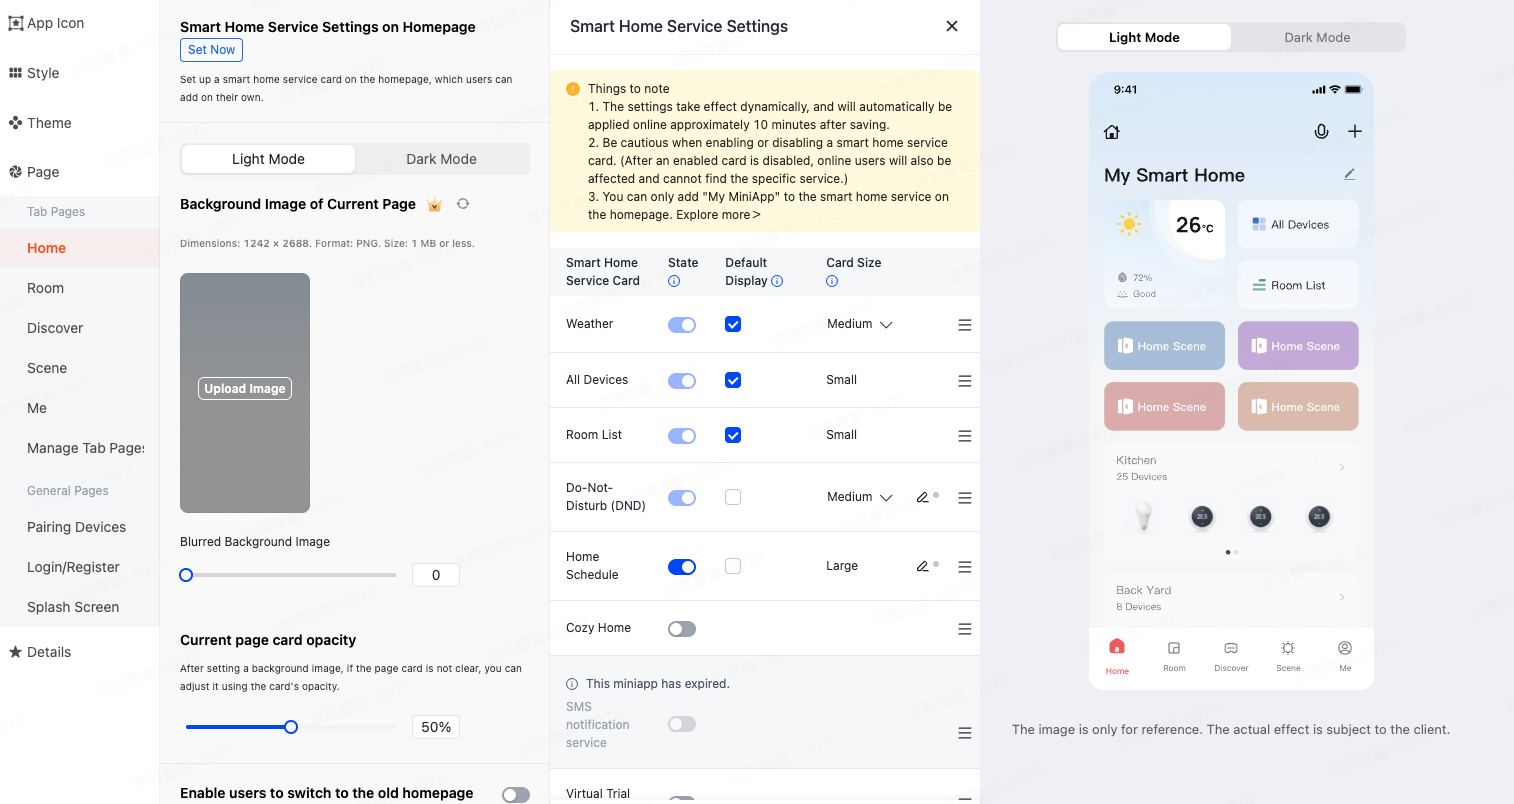
Task: Click the info icon under Card Size header
Action: [832, 282]
